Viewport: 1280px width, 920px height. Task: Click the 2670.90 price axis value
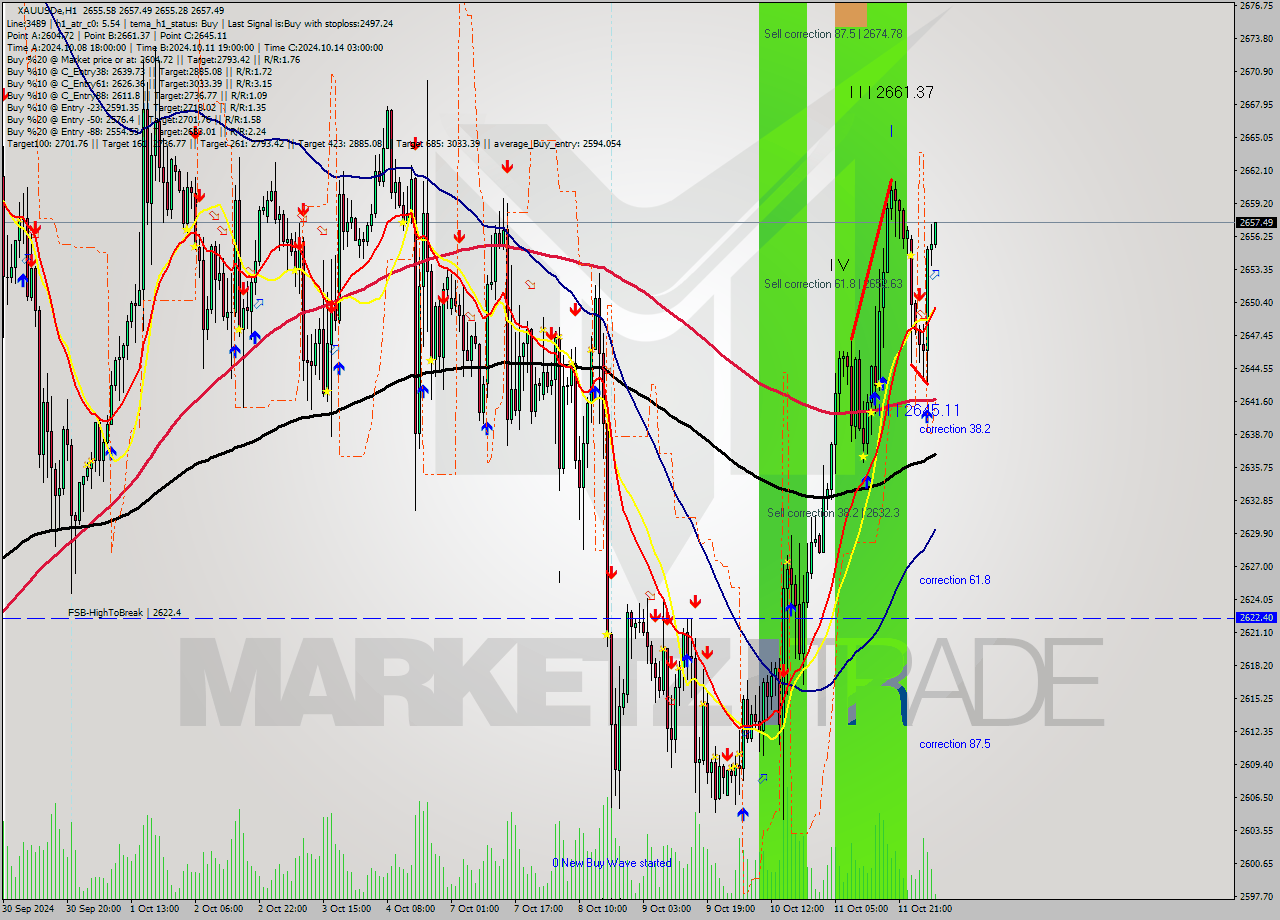point(1256,71)
